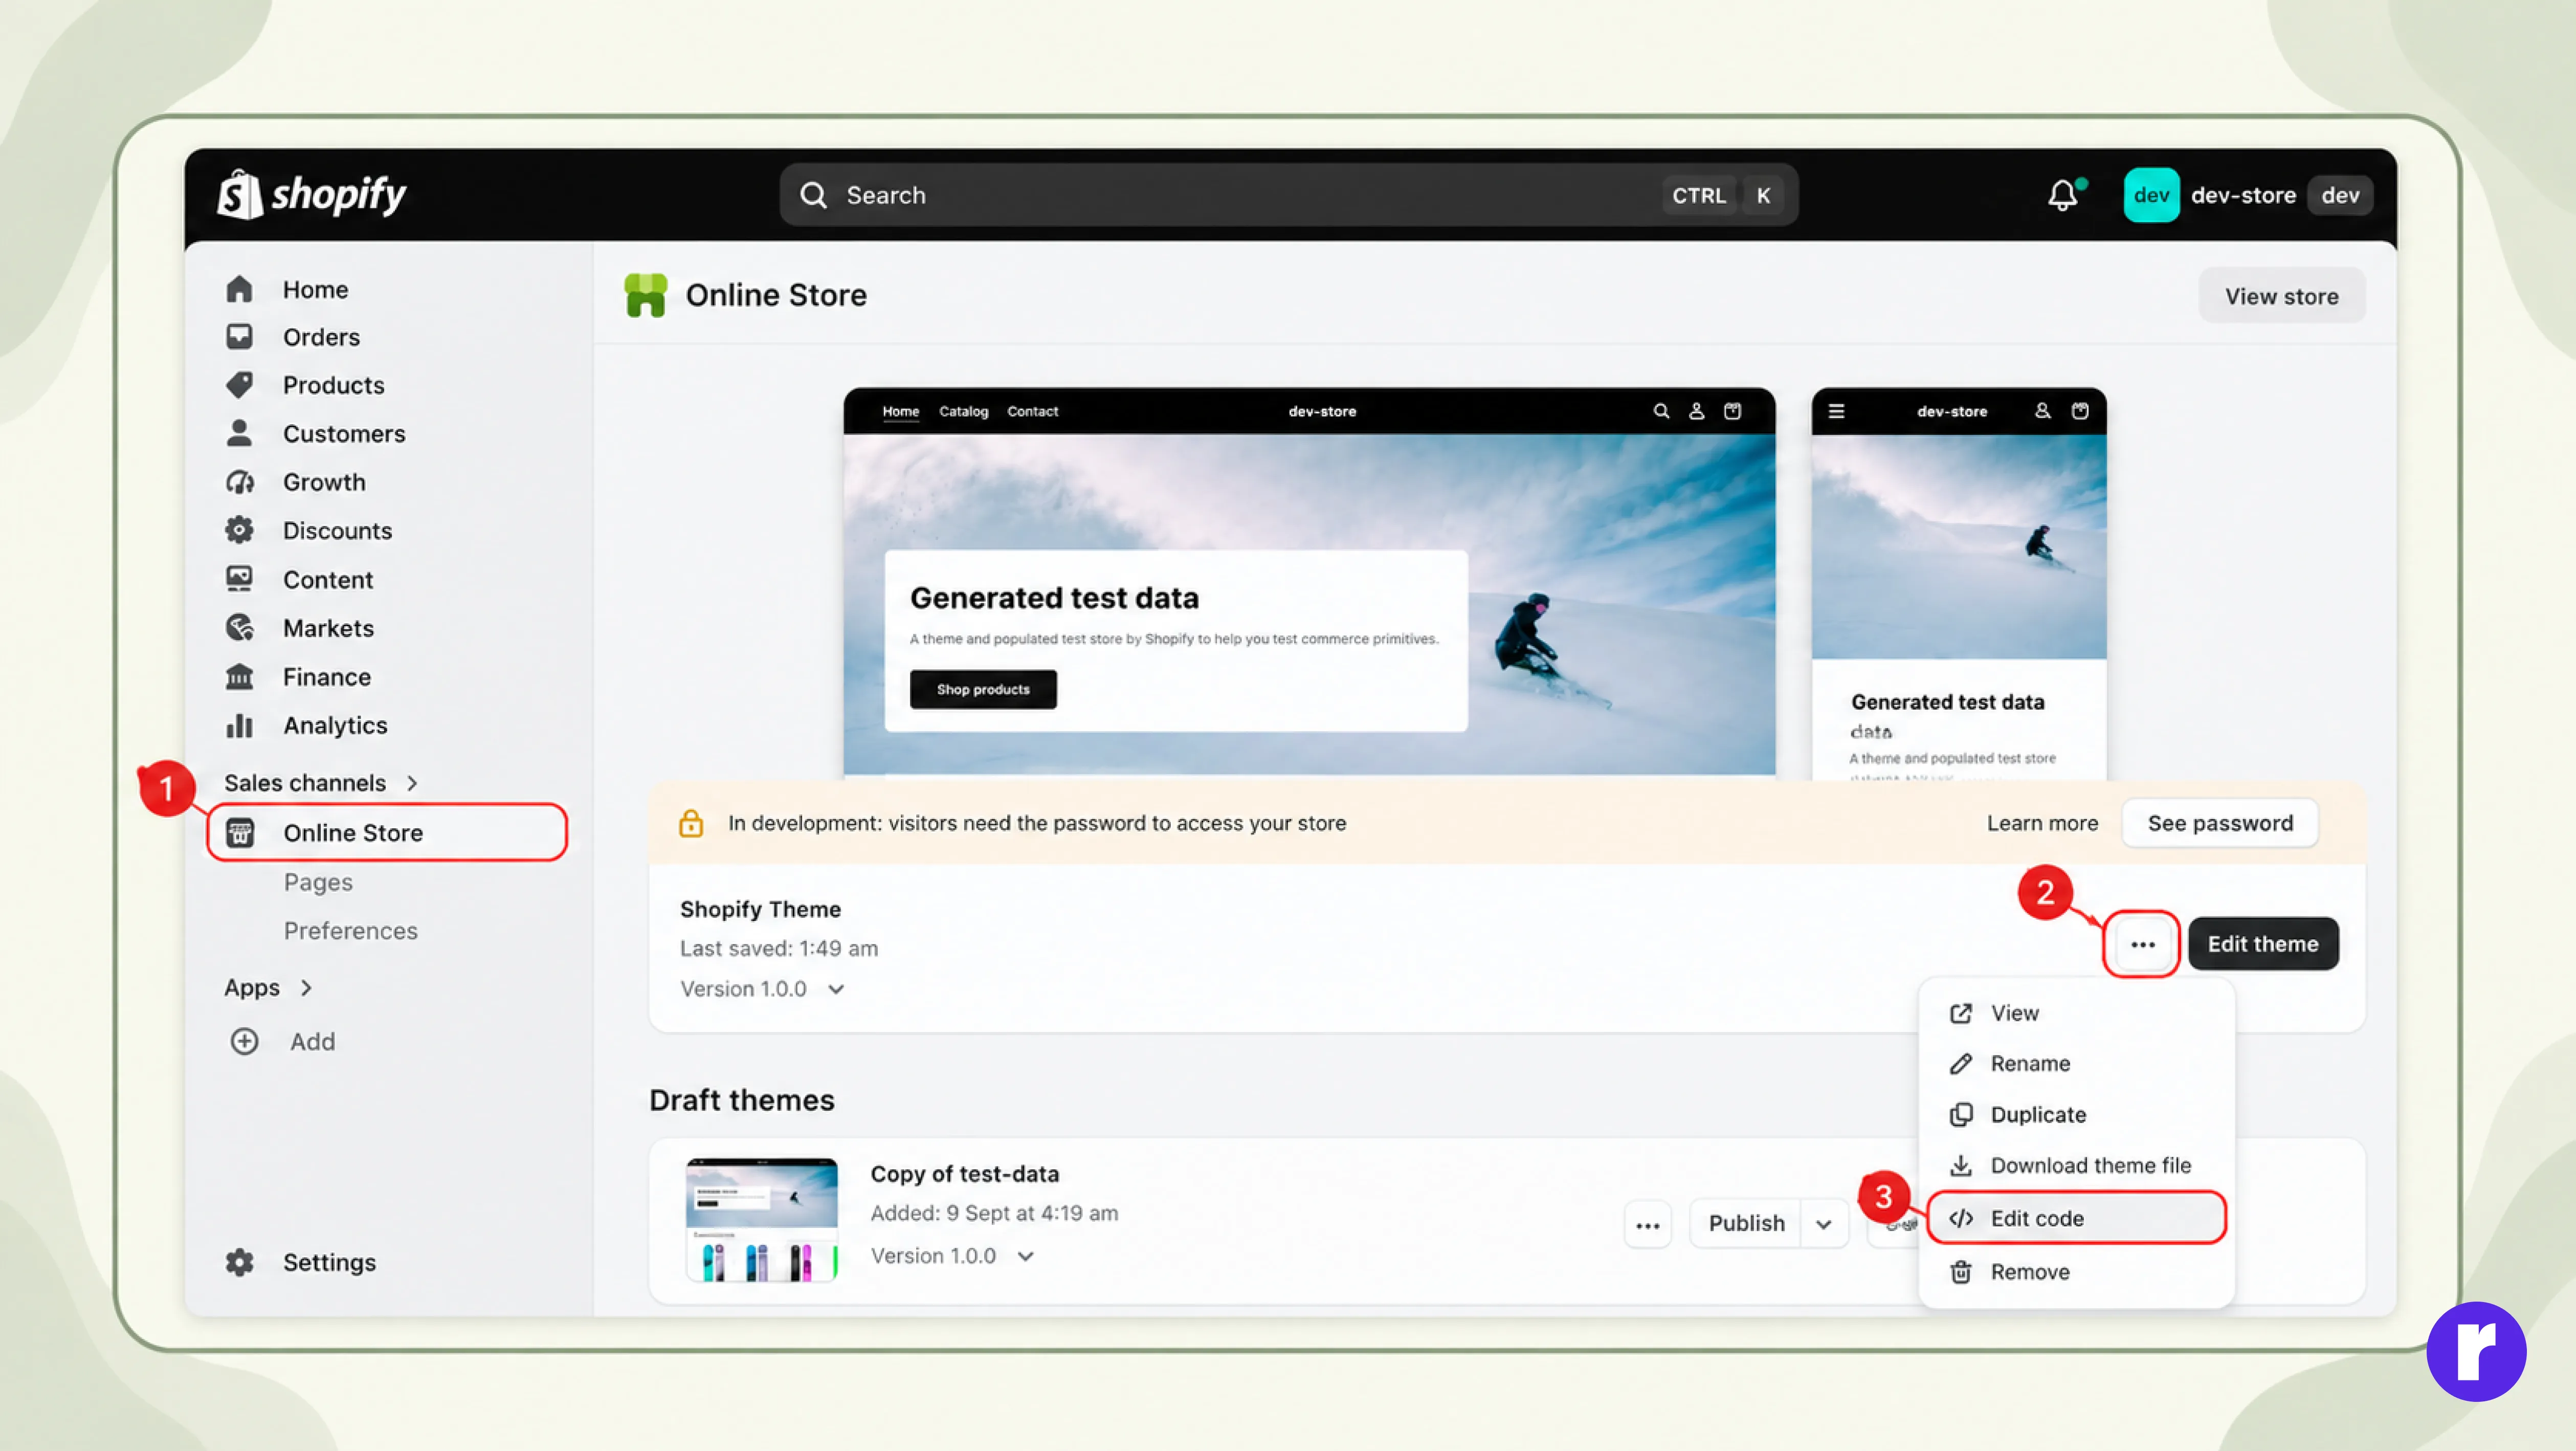Expand the Copy of test-data version chevron
This screenshot has height=1451, width=2576.
click(x=1025, y=1256)
